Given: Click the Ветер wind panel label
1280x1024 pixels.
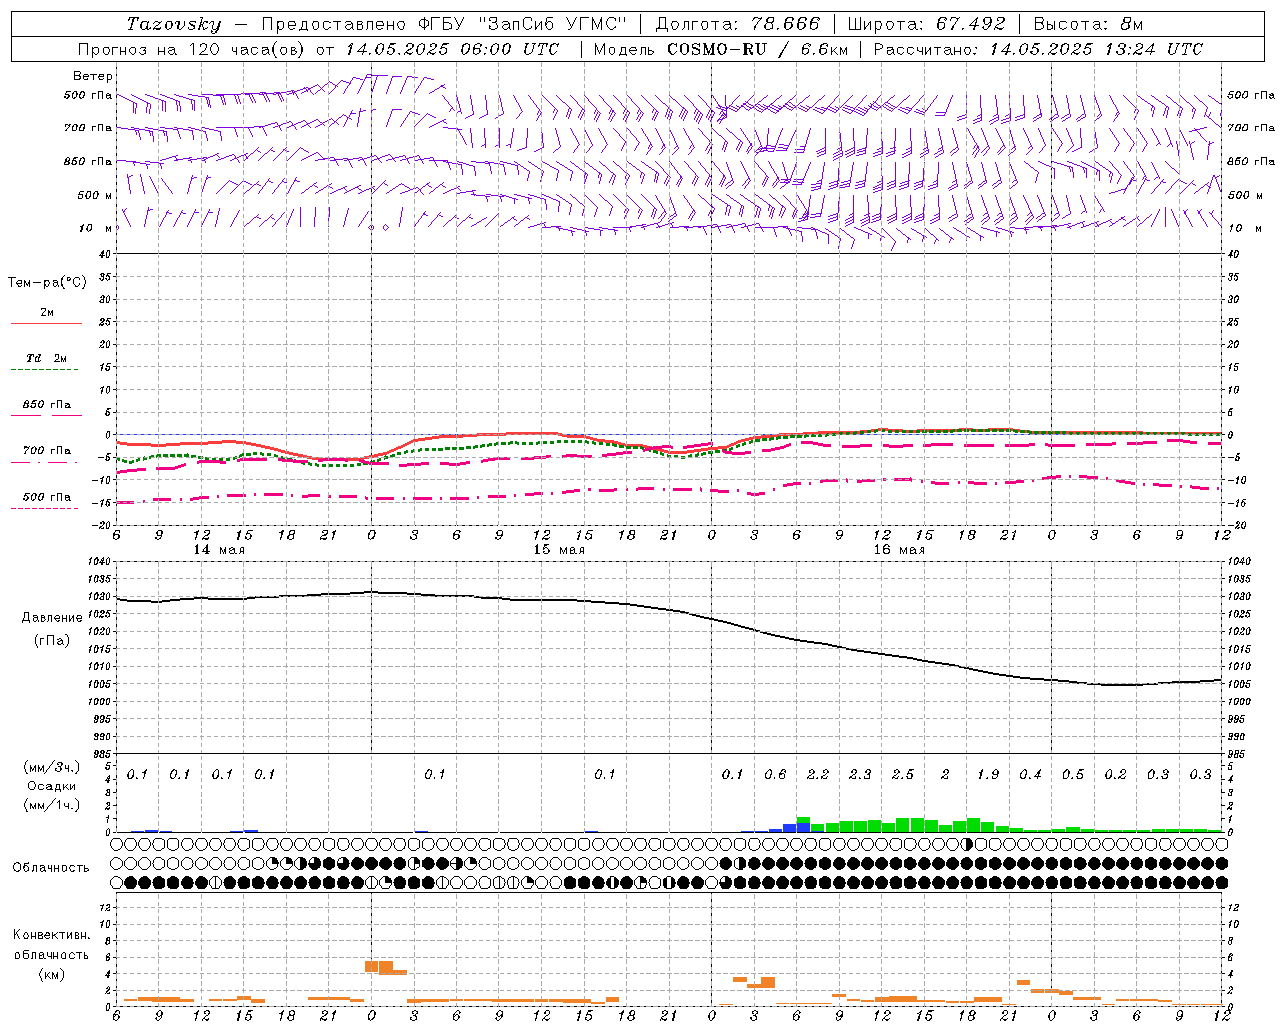Looking at the screenshot, I should coord(93,76).
